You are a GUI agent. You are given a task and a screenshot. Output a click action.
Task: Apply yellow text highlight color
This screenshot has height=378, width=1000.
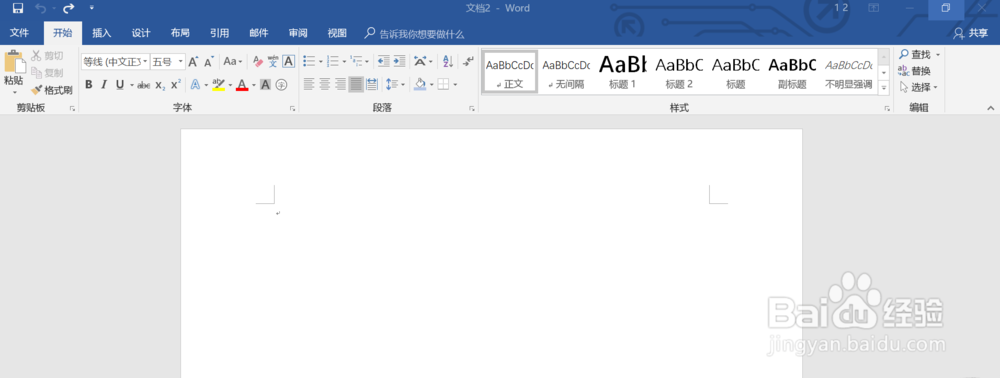pyautogui.click(x=219, y=85)
